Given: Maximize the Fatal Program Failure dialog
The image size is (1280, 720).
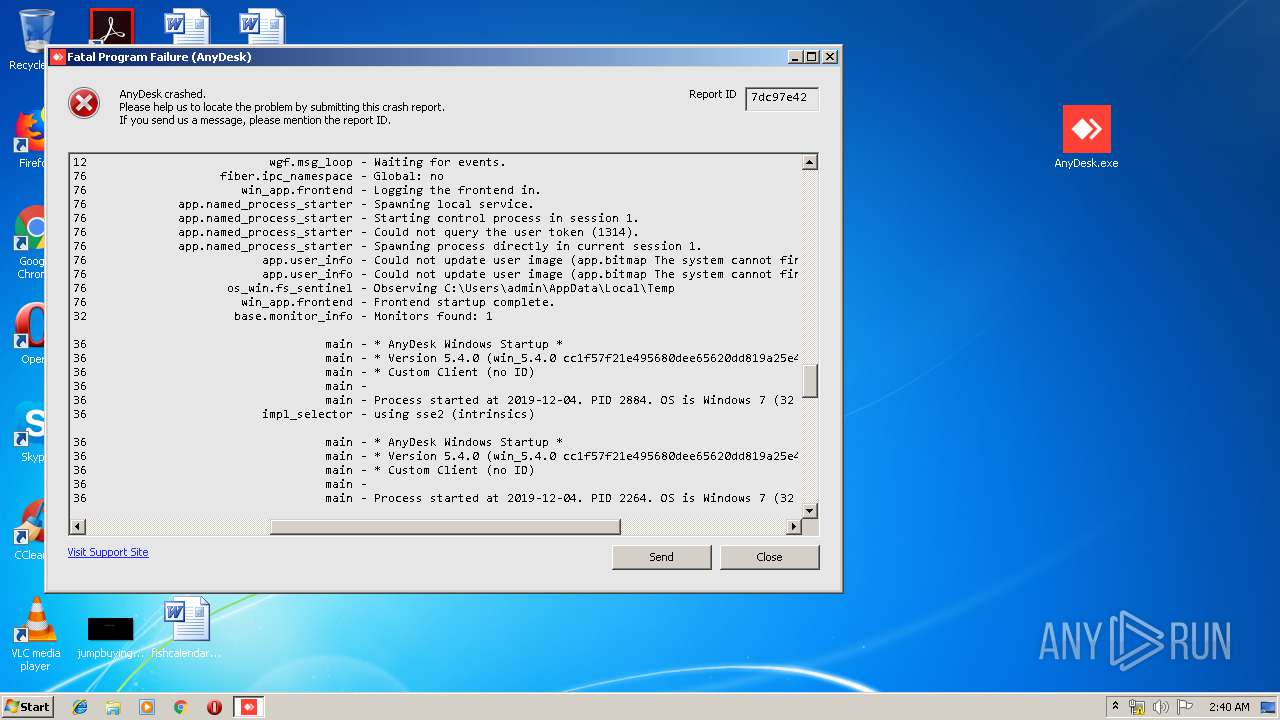Looking at the screenshot, I should [812, 57].
